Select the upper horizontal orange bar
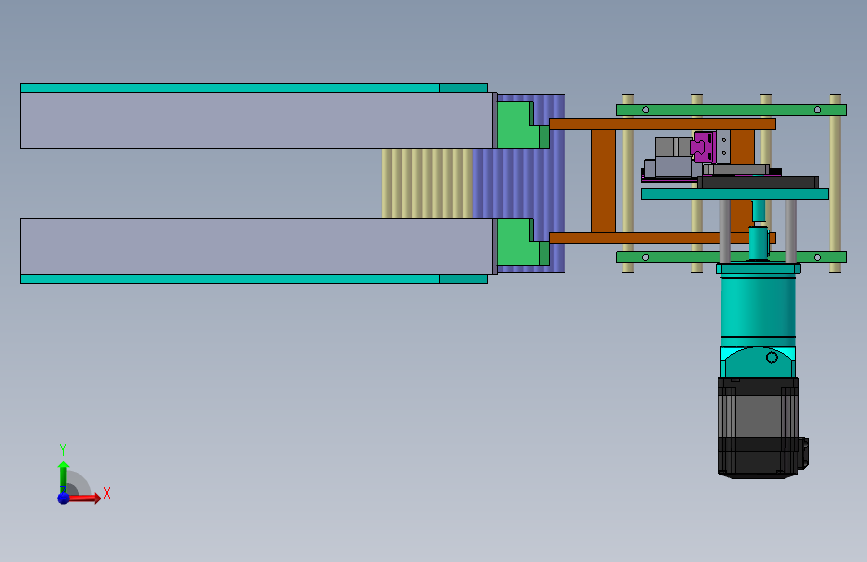867x562 pixels. click(x=662, y=124)
